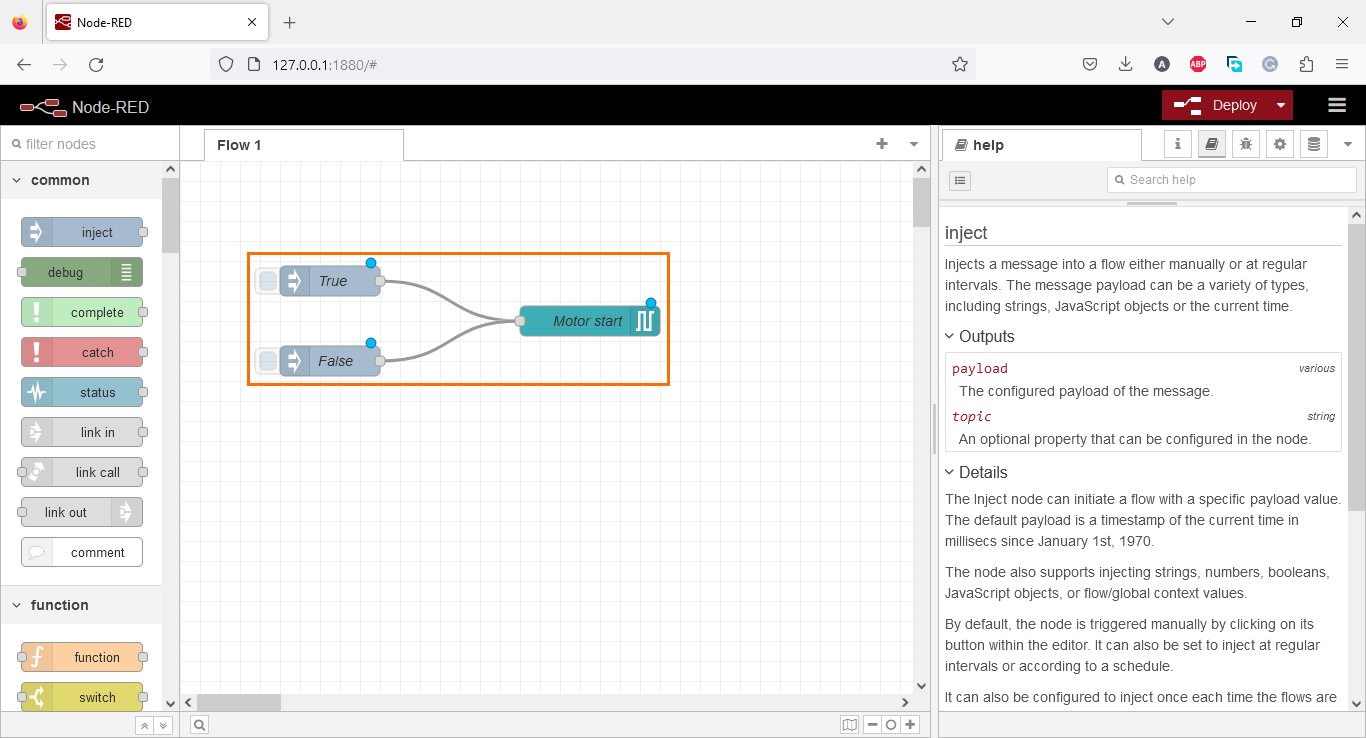Toggle the navigator minimap view
Screen dimensions: 1366x738
click(849, 724)
